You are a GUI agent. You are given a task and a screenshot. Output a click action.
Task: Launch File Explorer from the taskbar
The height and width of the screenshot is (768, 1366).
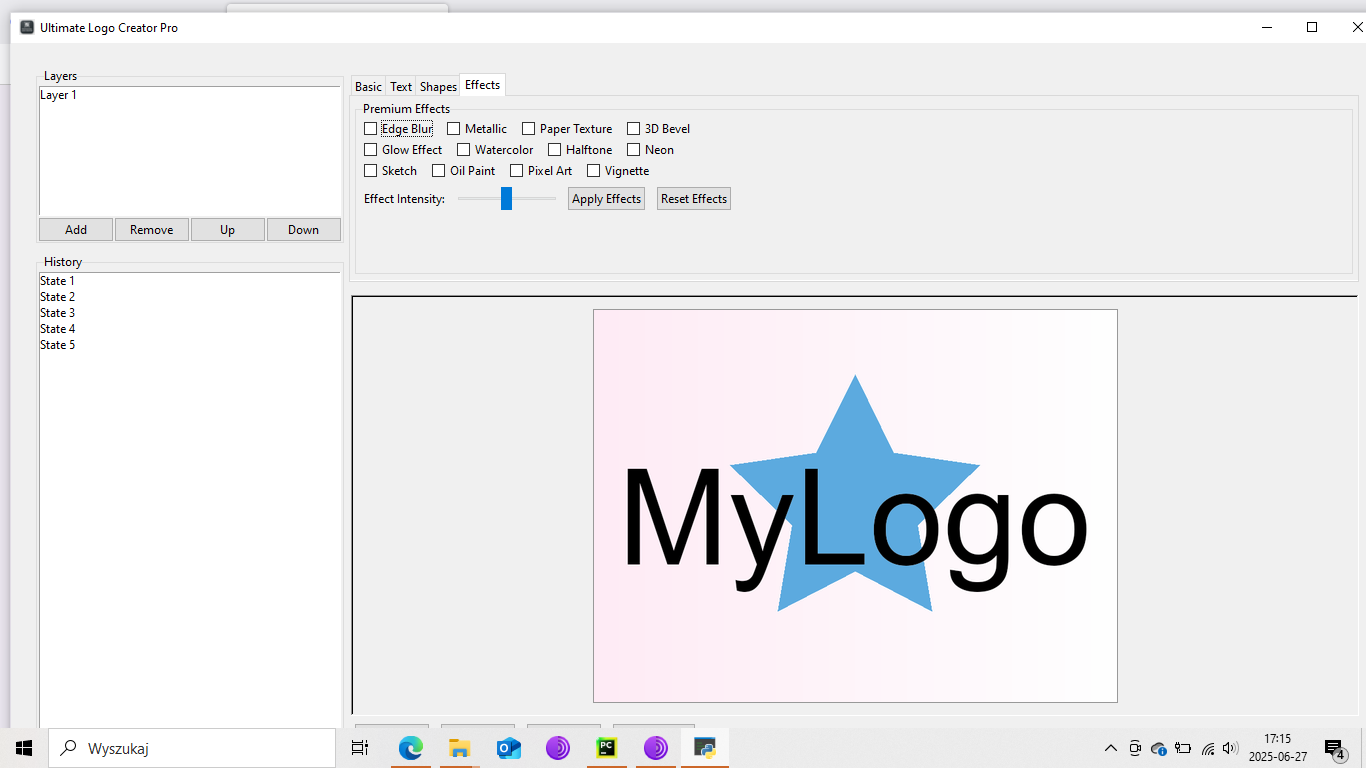coord(459,747)
